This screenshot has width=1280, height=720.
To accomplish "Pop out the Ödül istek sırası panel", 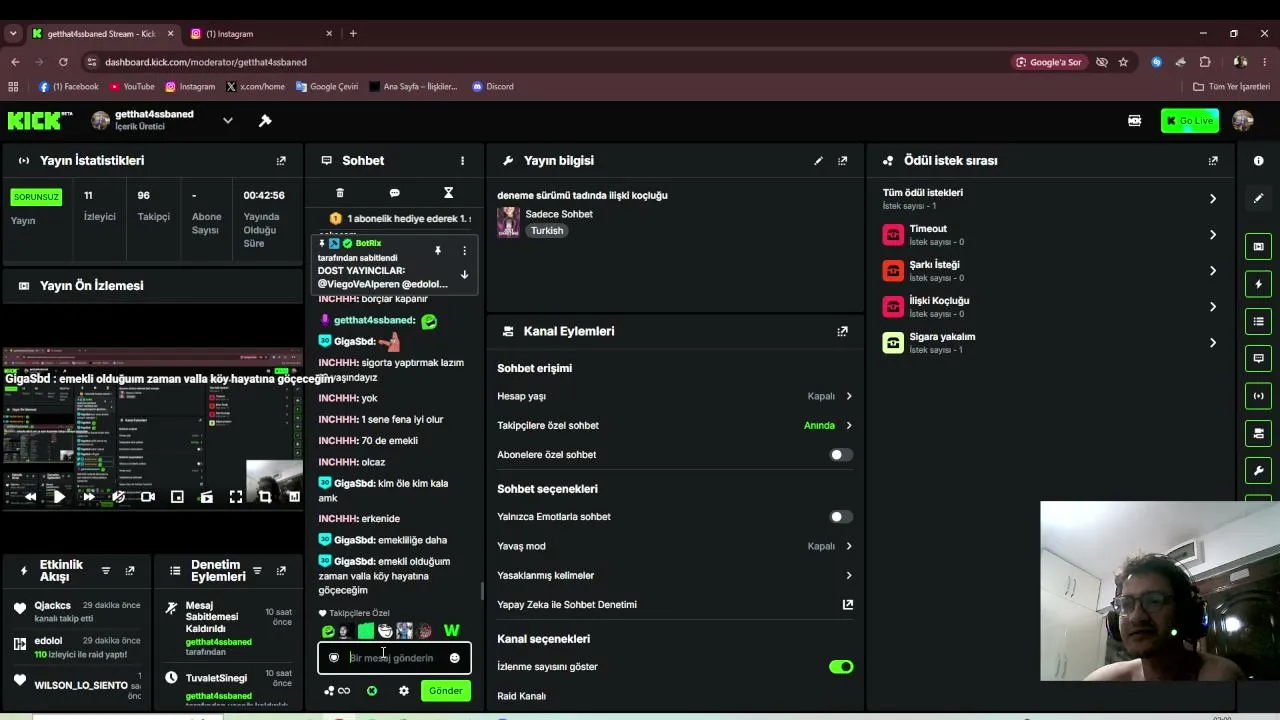I will (1213, 161).
